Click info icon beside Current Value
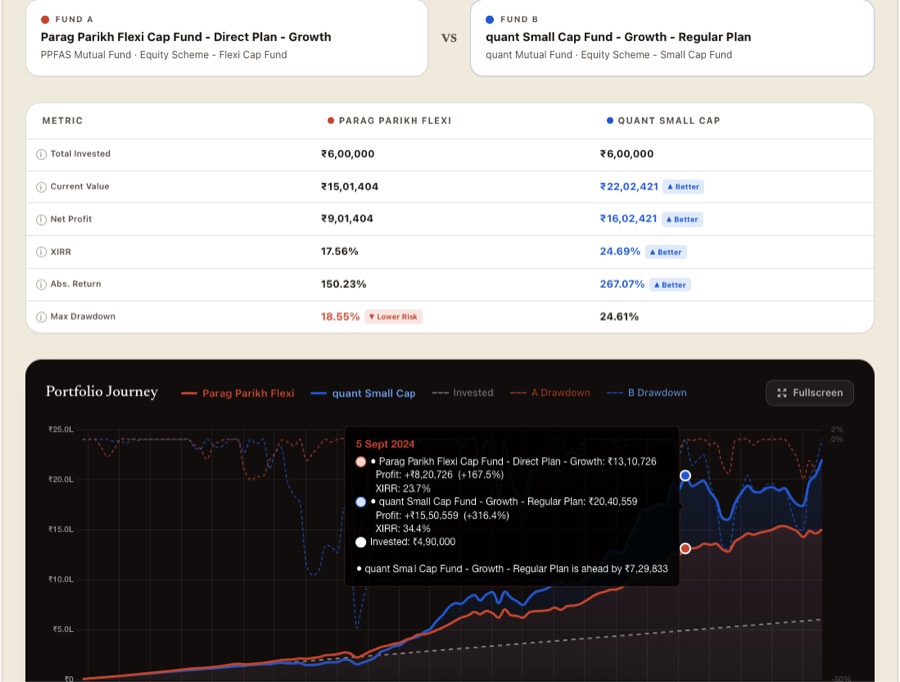The height and width of the screenshot is (682, 900). (41, 187)
